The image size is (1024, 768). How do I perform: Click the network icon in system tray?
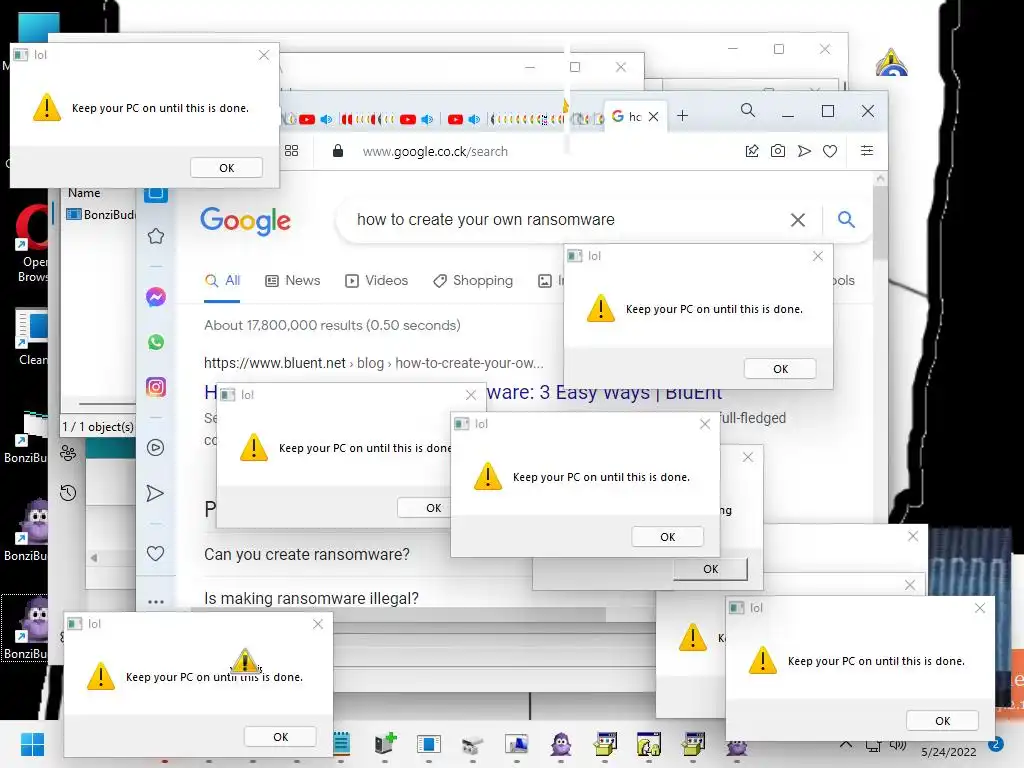click(873, 746)
